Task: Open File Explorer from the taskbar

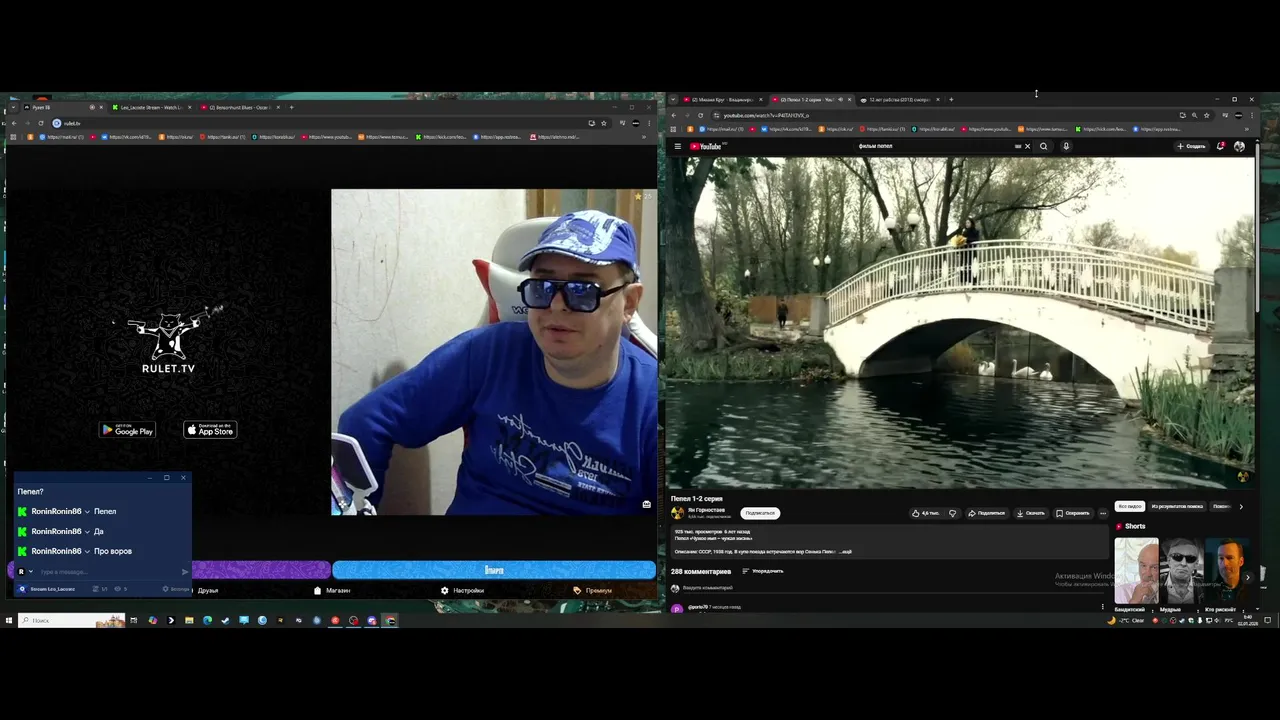Action: (x=189, y=620)
